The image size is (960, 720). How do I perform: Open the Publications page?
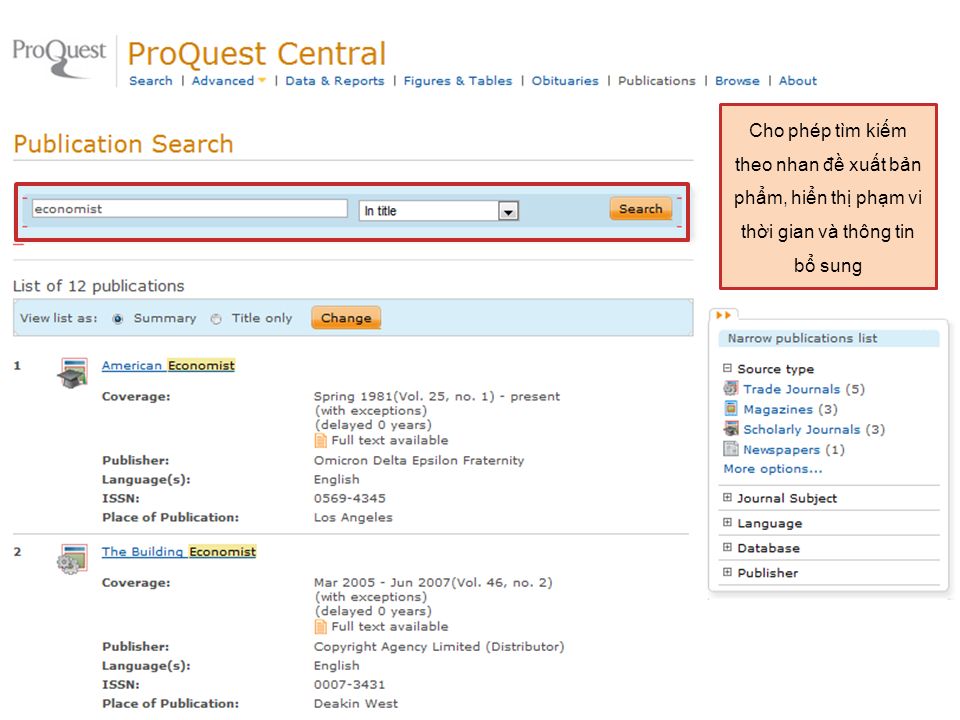click(x=657, y=81)
